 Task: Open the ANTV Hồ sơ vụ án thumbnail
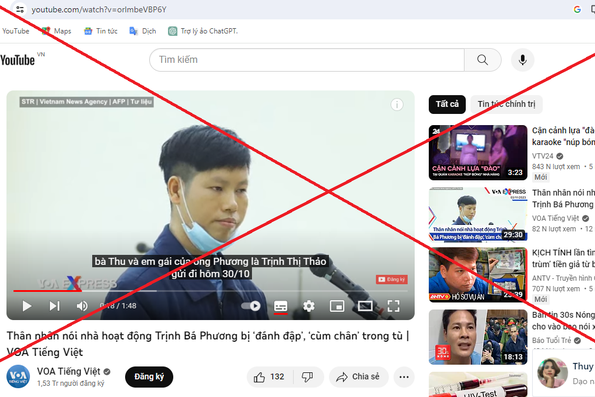click(x=478, y=275)
